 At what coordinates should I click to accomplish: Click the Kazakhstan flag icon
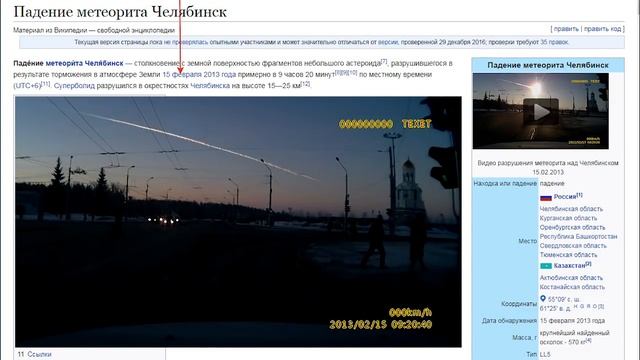pyautogui.click(x=546, y=266)
